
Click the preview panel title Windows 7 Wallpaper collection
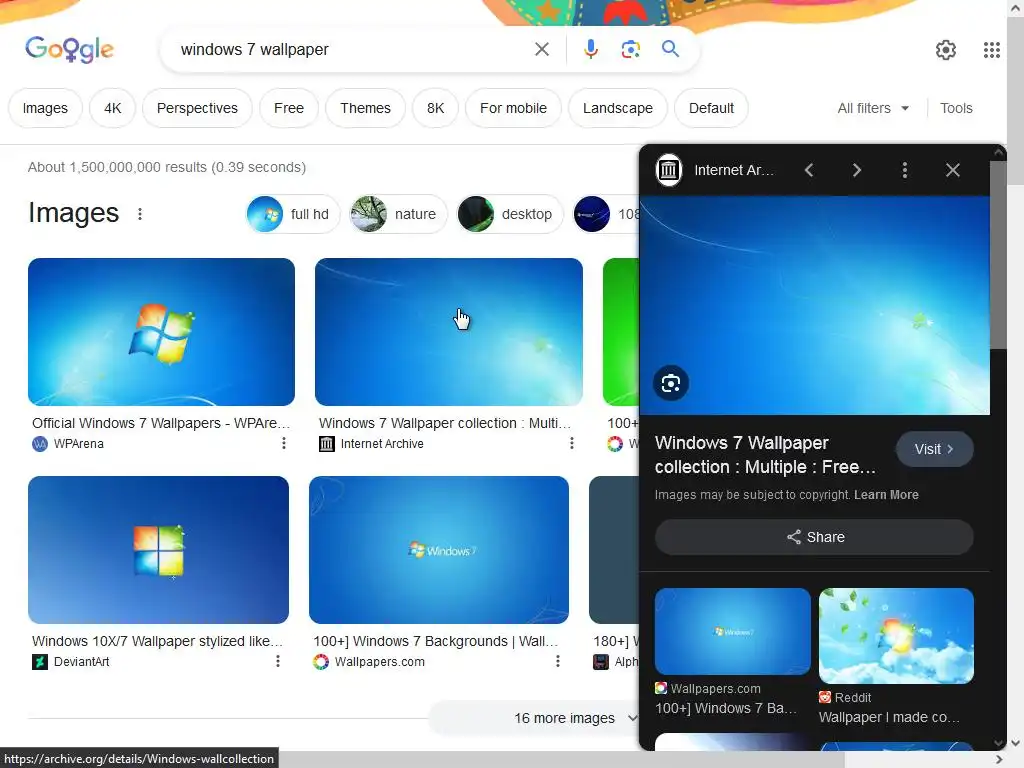tap(765, 455)
